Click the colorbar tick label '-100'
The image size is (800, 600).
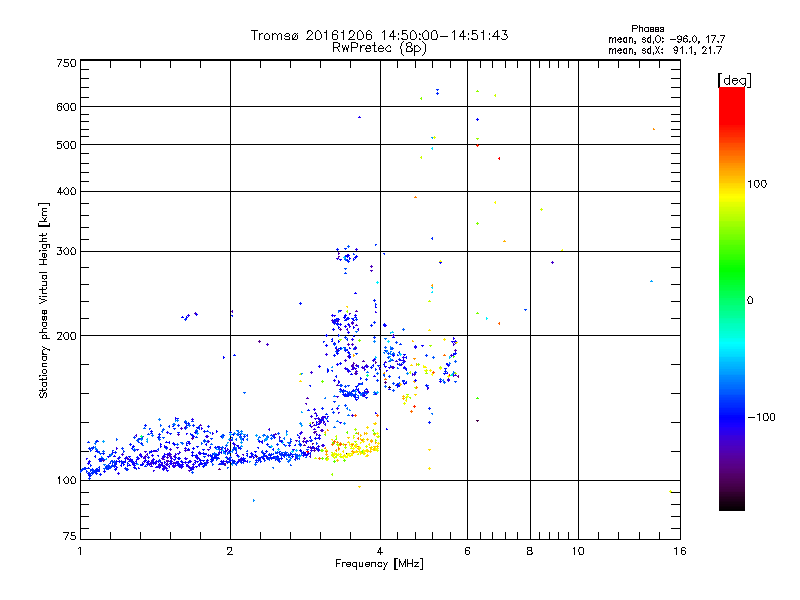coord(761,417)
